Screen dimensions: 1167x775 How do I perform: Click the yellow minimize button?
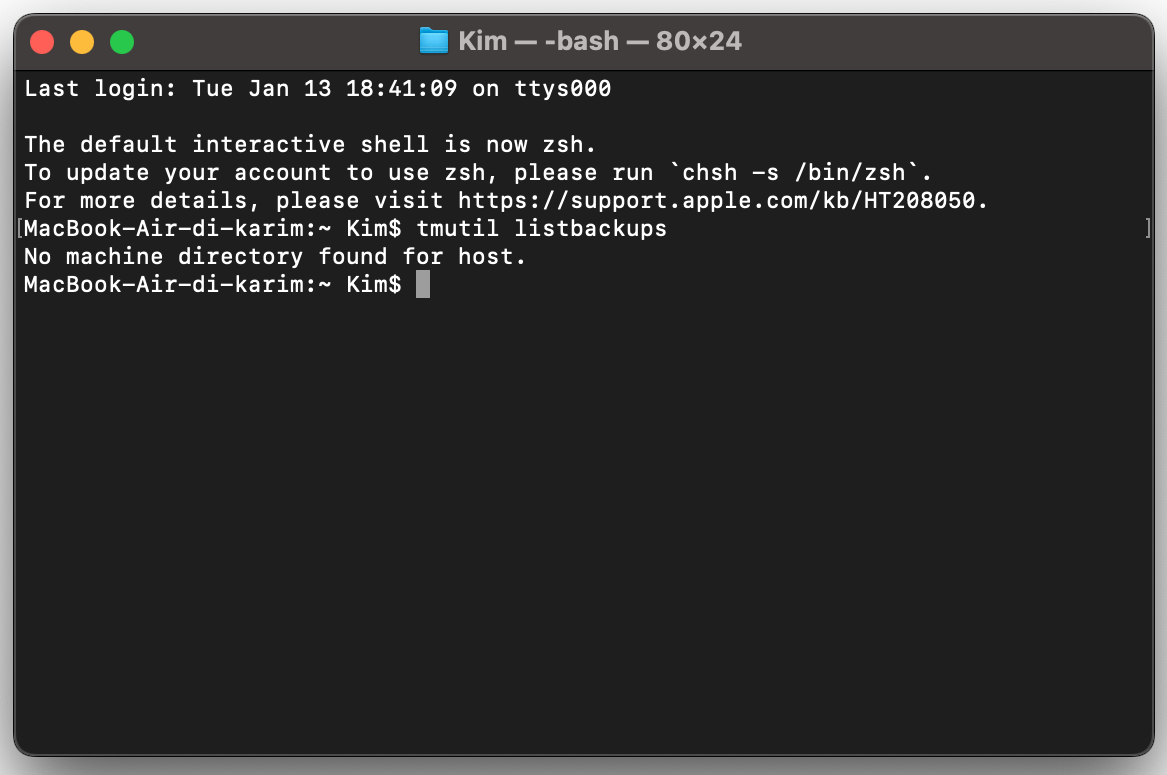(x=81, y=41)
